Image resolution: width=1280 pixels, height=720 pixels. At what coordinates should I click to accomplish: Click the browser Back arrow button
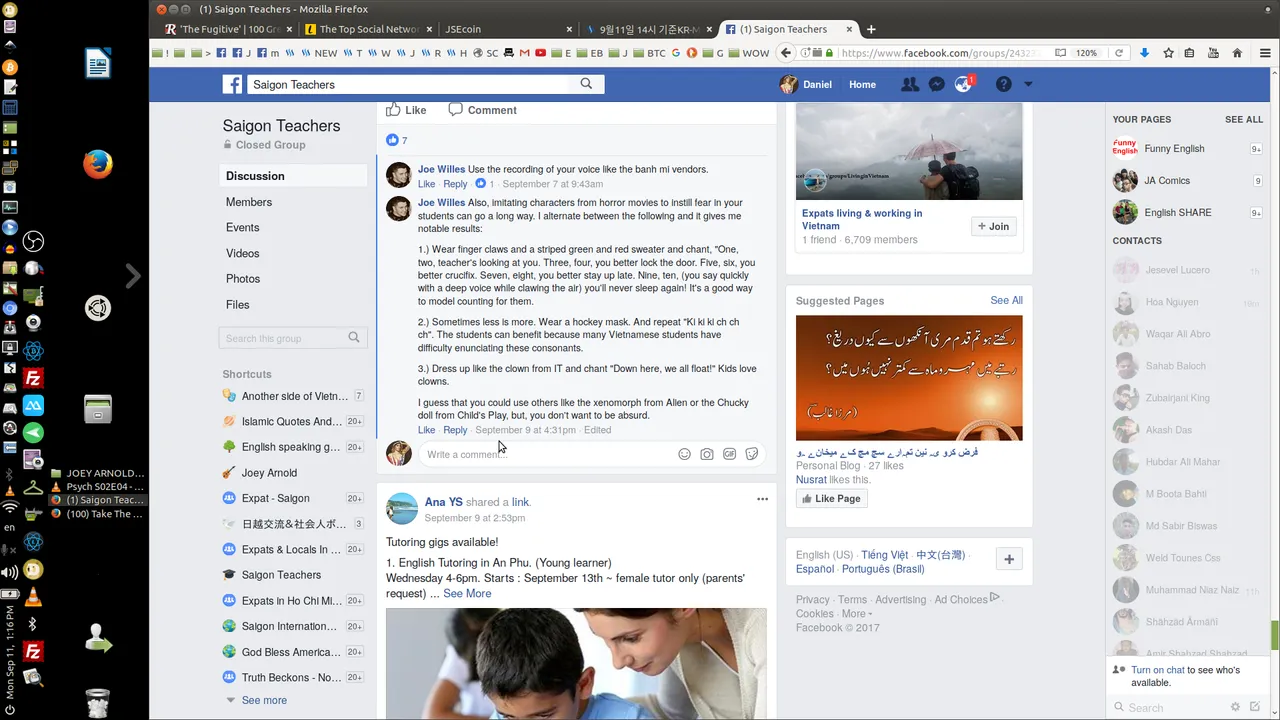(786, 53)
